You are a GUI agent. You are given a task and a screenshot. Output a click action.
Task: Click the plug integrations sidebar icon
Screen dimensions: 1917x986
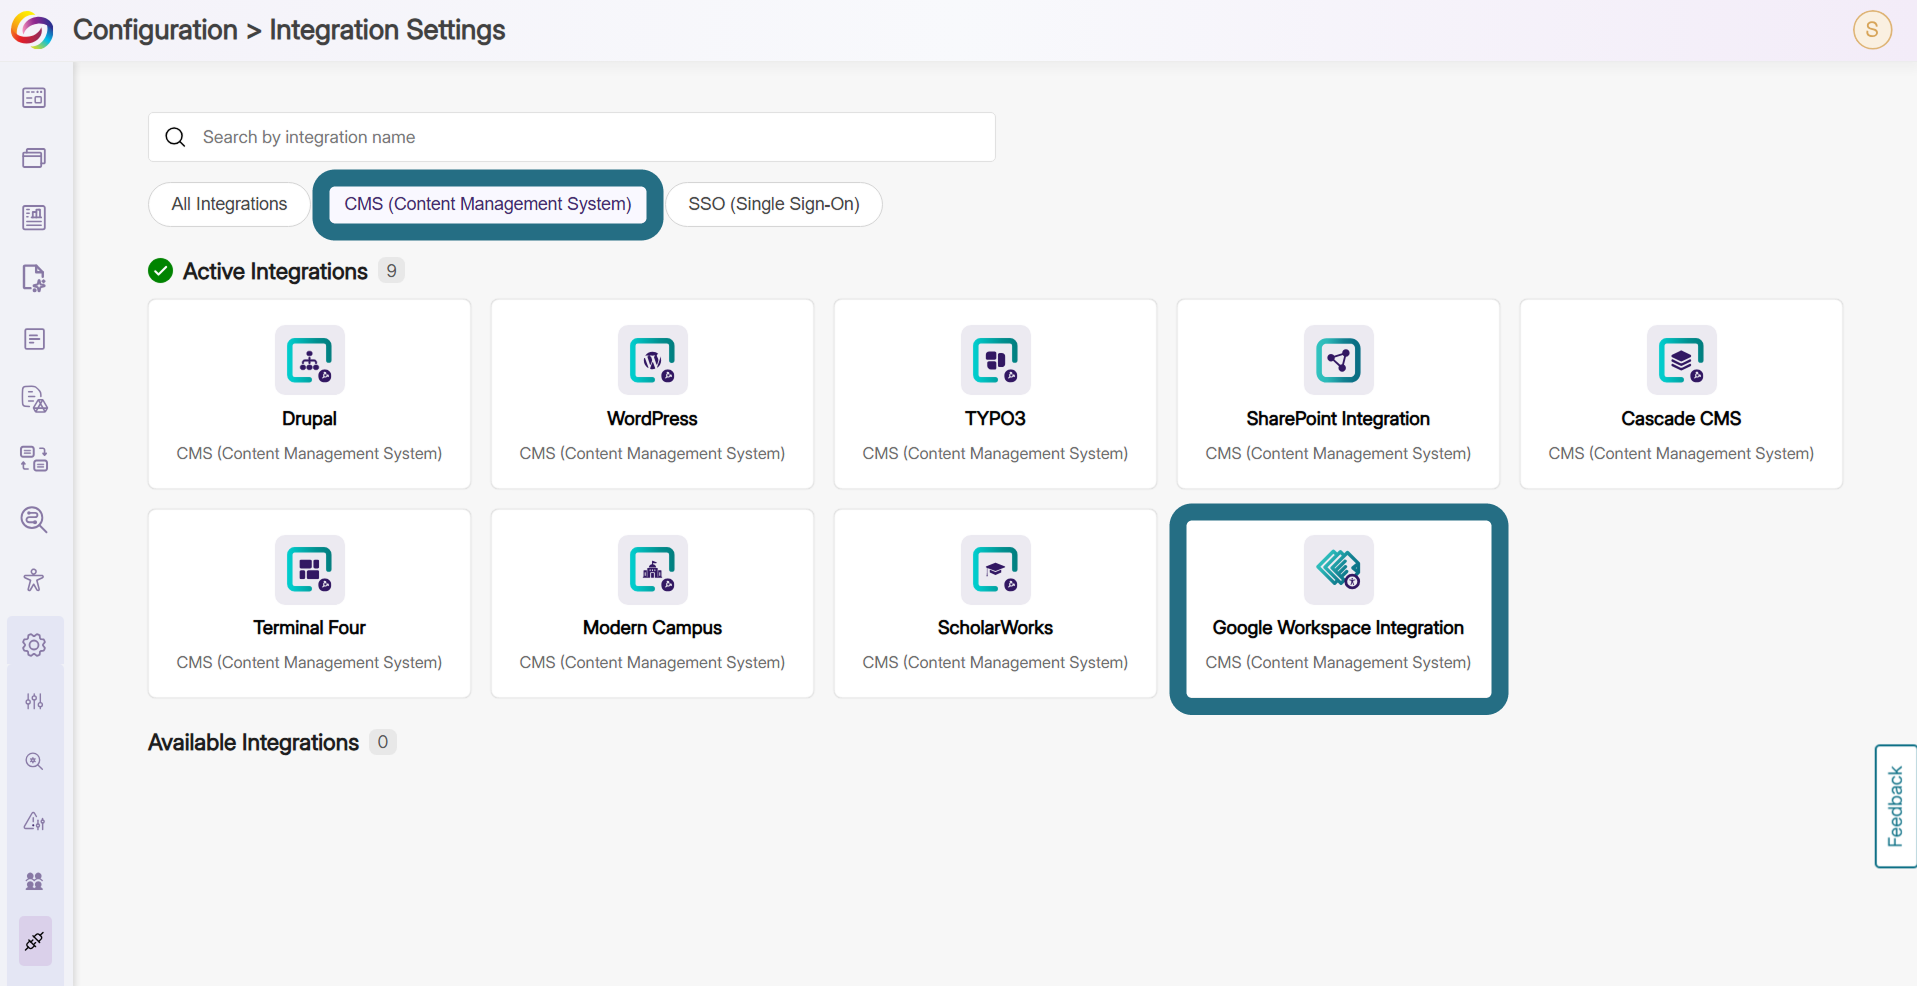(x=34, y=941)
